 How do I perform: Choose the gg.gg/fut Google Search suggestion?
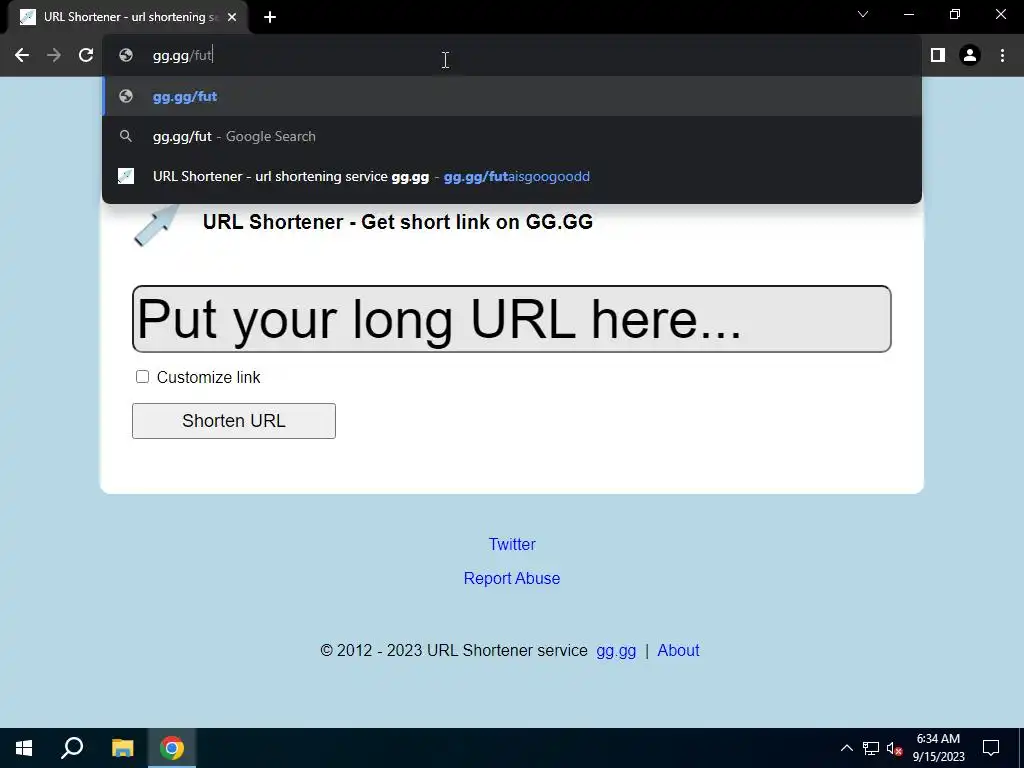pos(512,136)
